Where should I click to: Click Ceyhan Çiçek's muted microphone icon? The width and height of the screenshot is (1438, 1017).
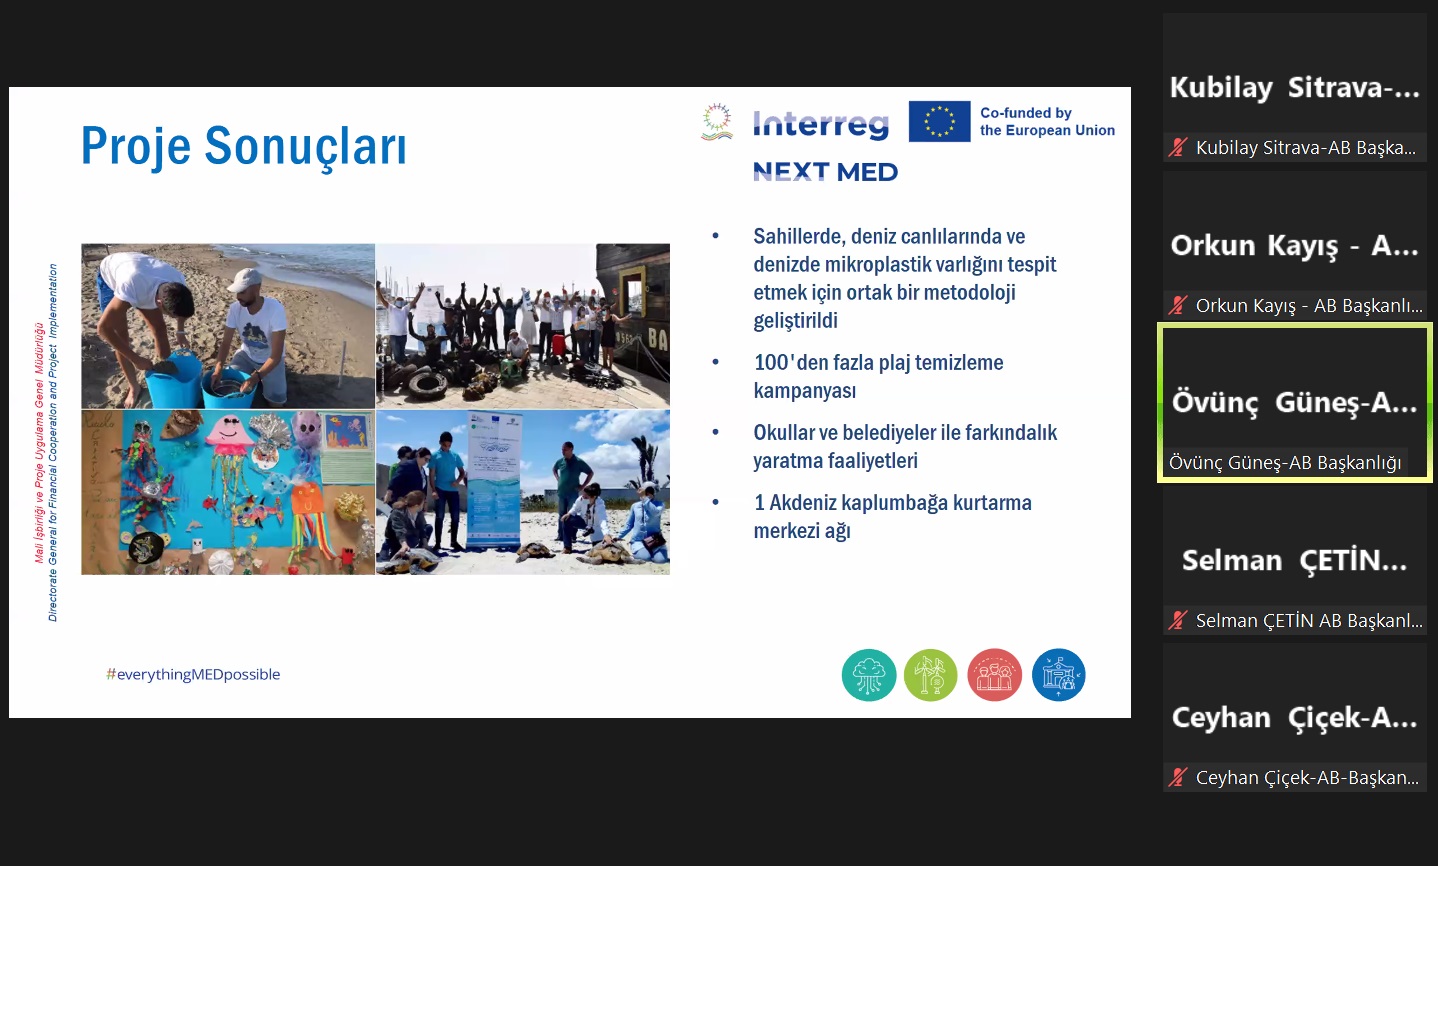point(1178,778)
